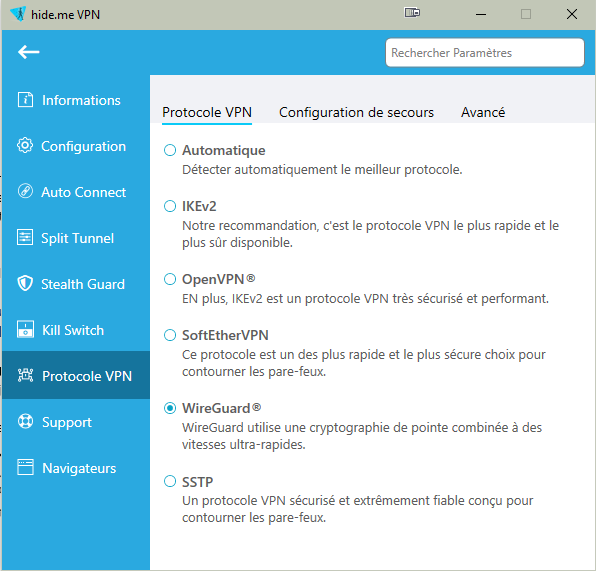Viewport: 596px width, 571px height.
Task: Choose the SSTP protocol radio button
Action: point(170,481)
